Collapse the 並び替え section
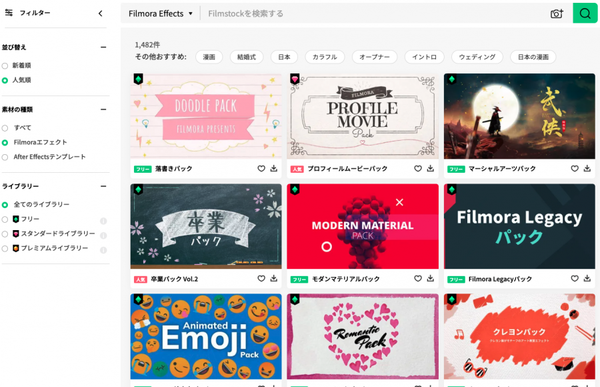The image size is (600, 387). tap(103, 47)
